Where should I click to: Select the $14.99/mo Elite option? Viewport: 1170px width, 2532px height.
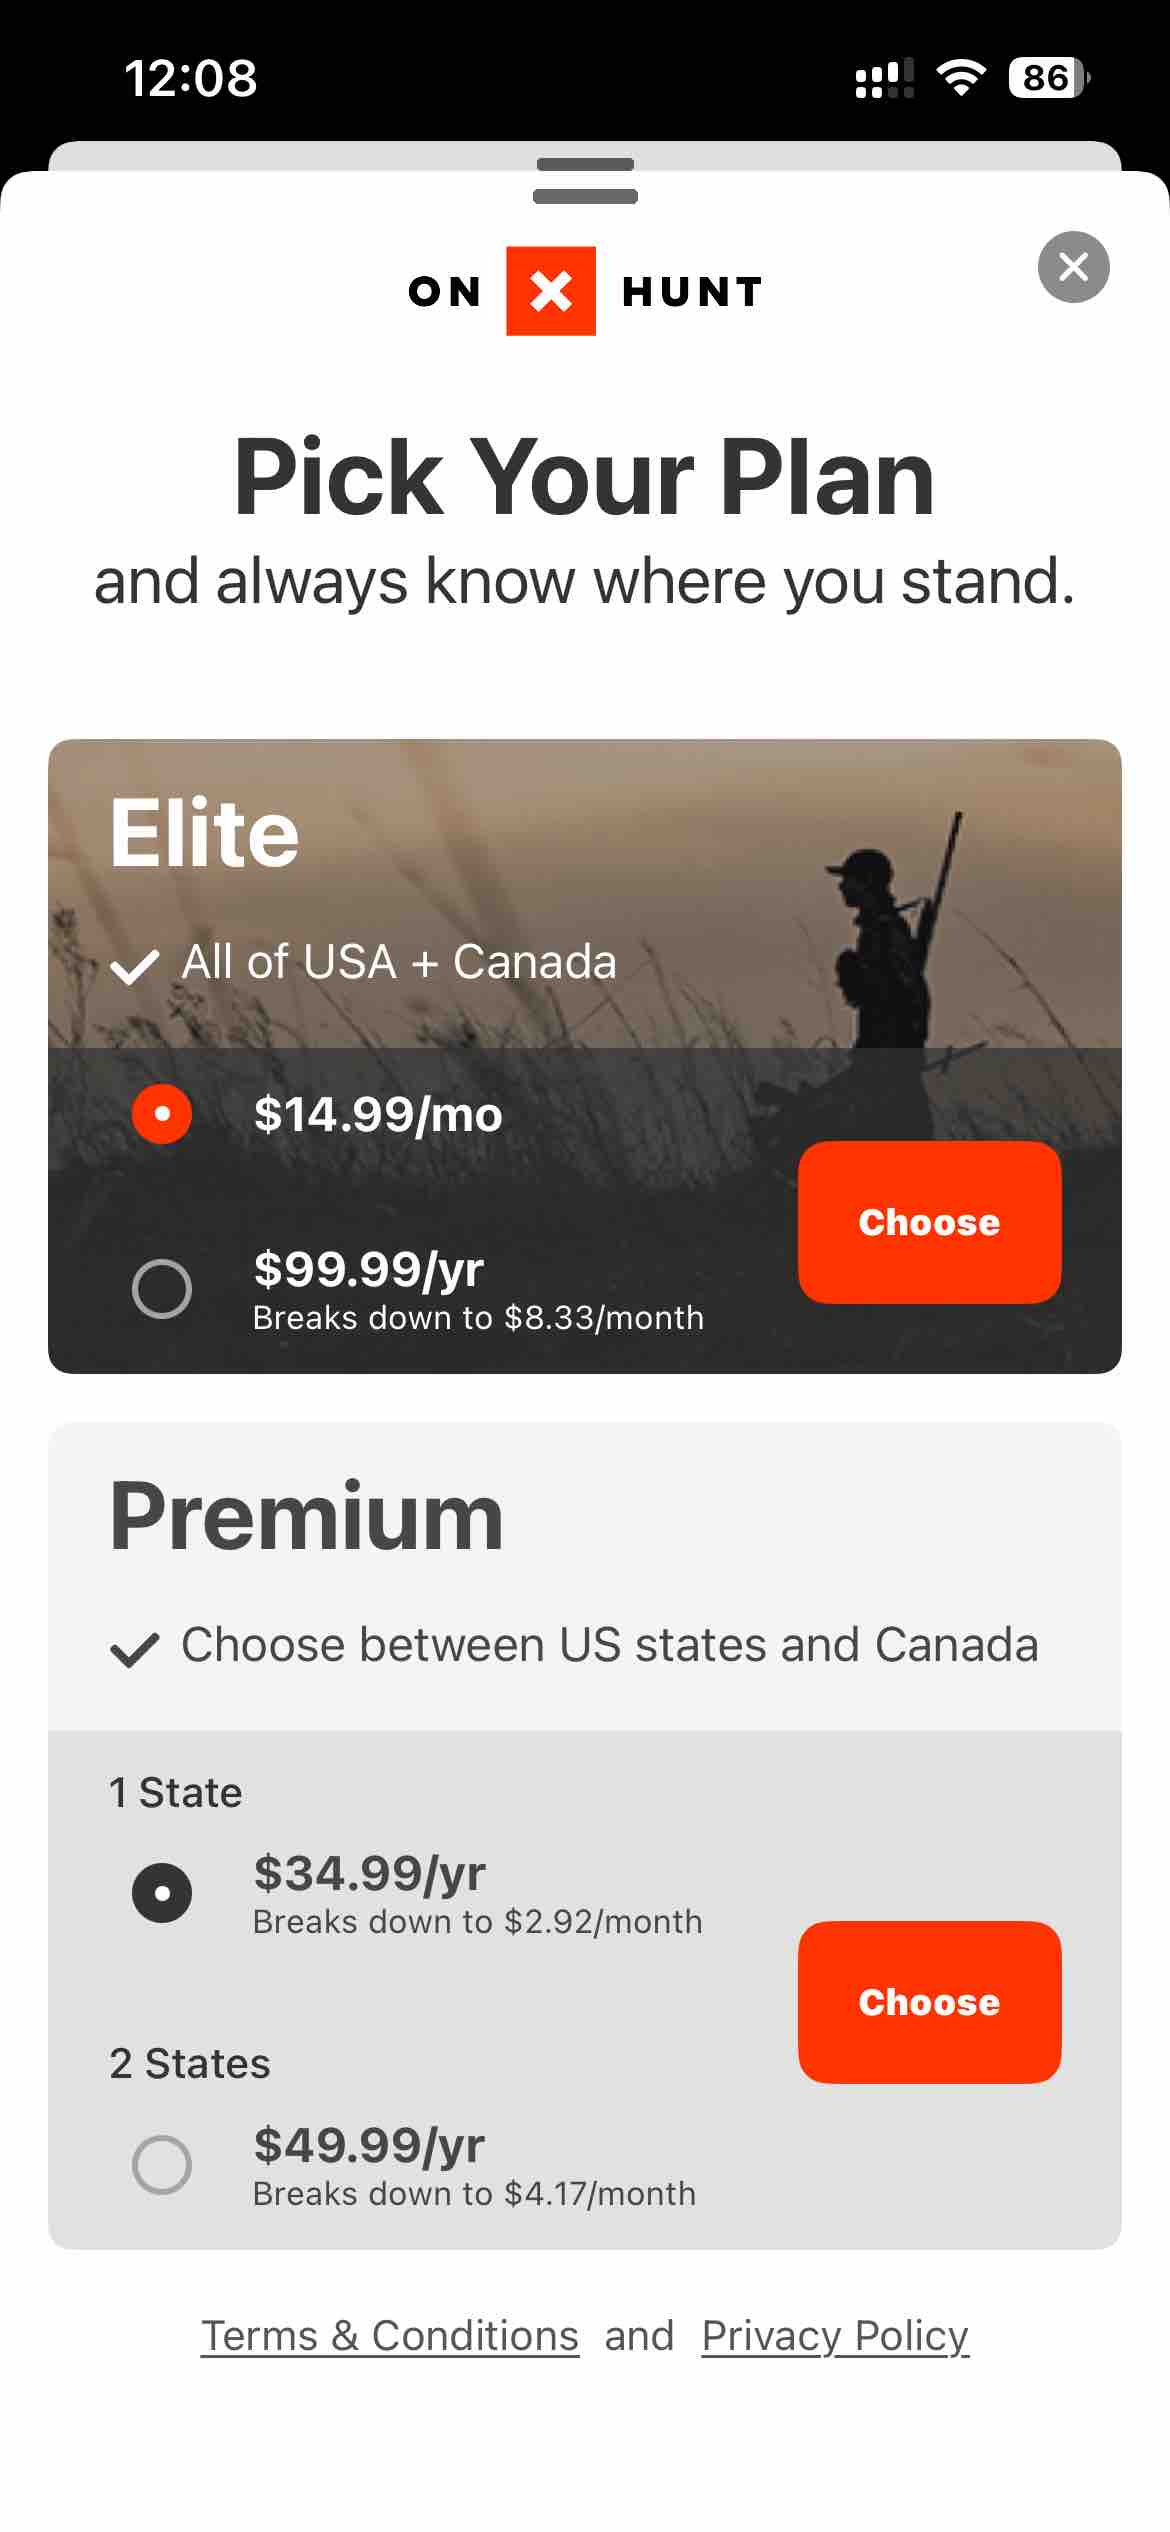[161, 1113]
